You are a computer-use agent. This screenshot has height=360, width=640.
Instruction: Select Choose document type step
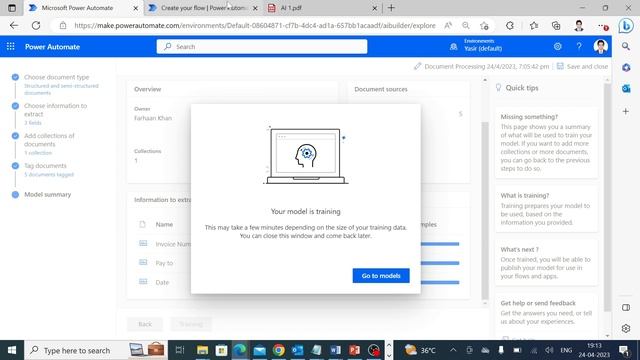click(x=56, y=77)
